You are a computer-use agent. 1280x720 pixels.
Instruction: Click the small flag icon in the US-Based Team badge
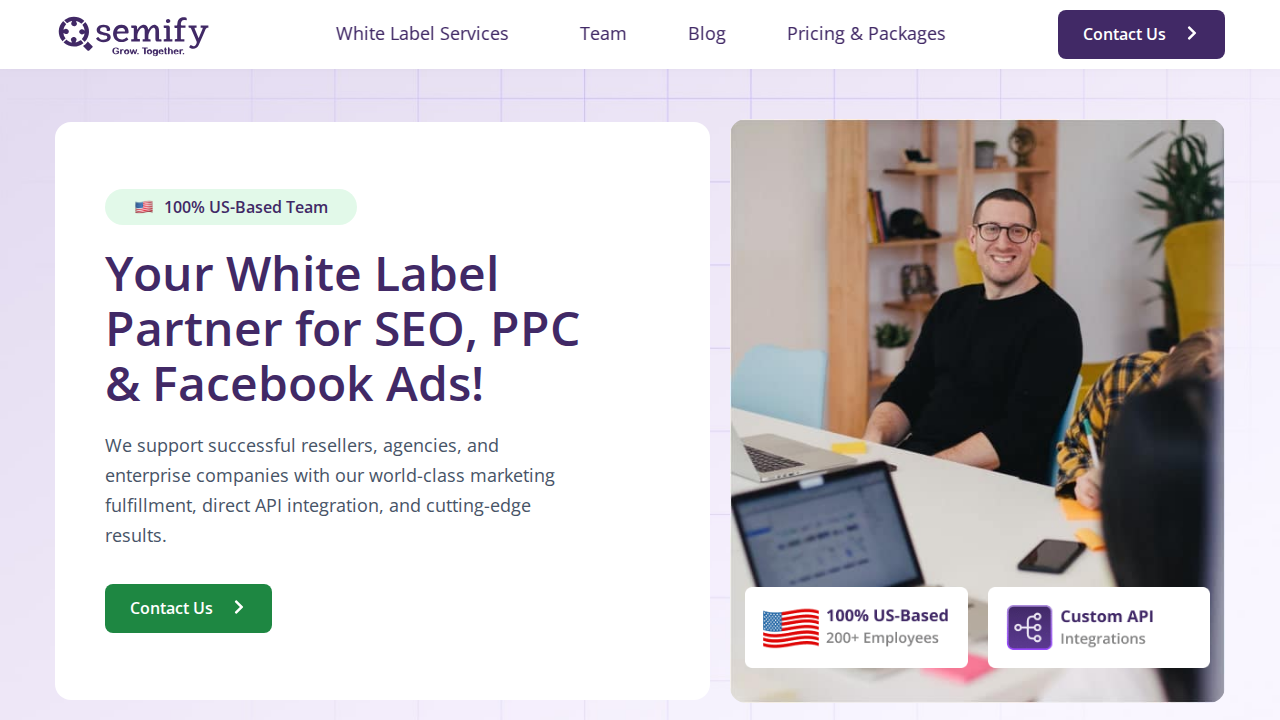click(144, 207)
